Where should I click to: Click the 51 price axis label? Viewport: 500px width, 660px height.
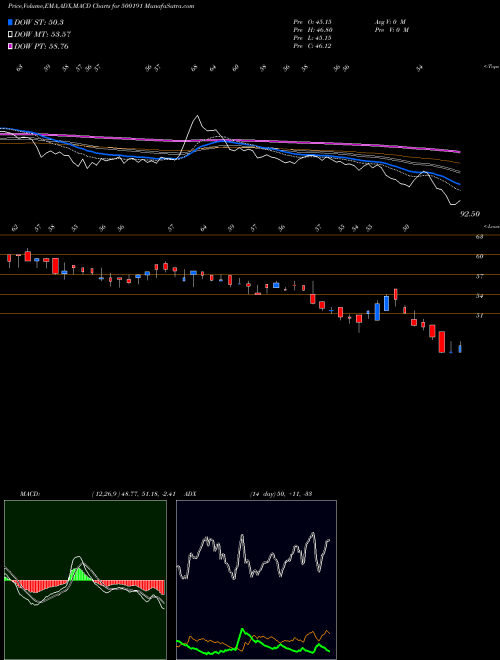[x=479, y=315]
